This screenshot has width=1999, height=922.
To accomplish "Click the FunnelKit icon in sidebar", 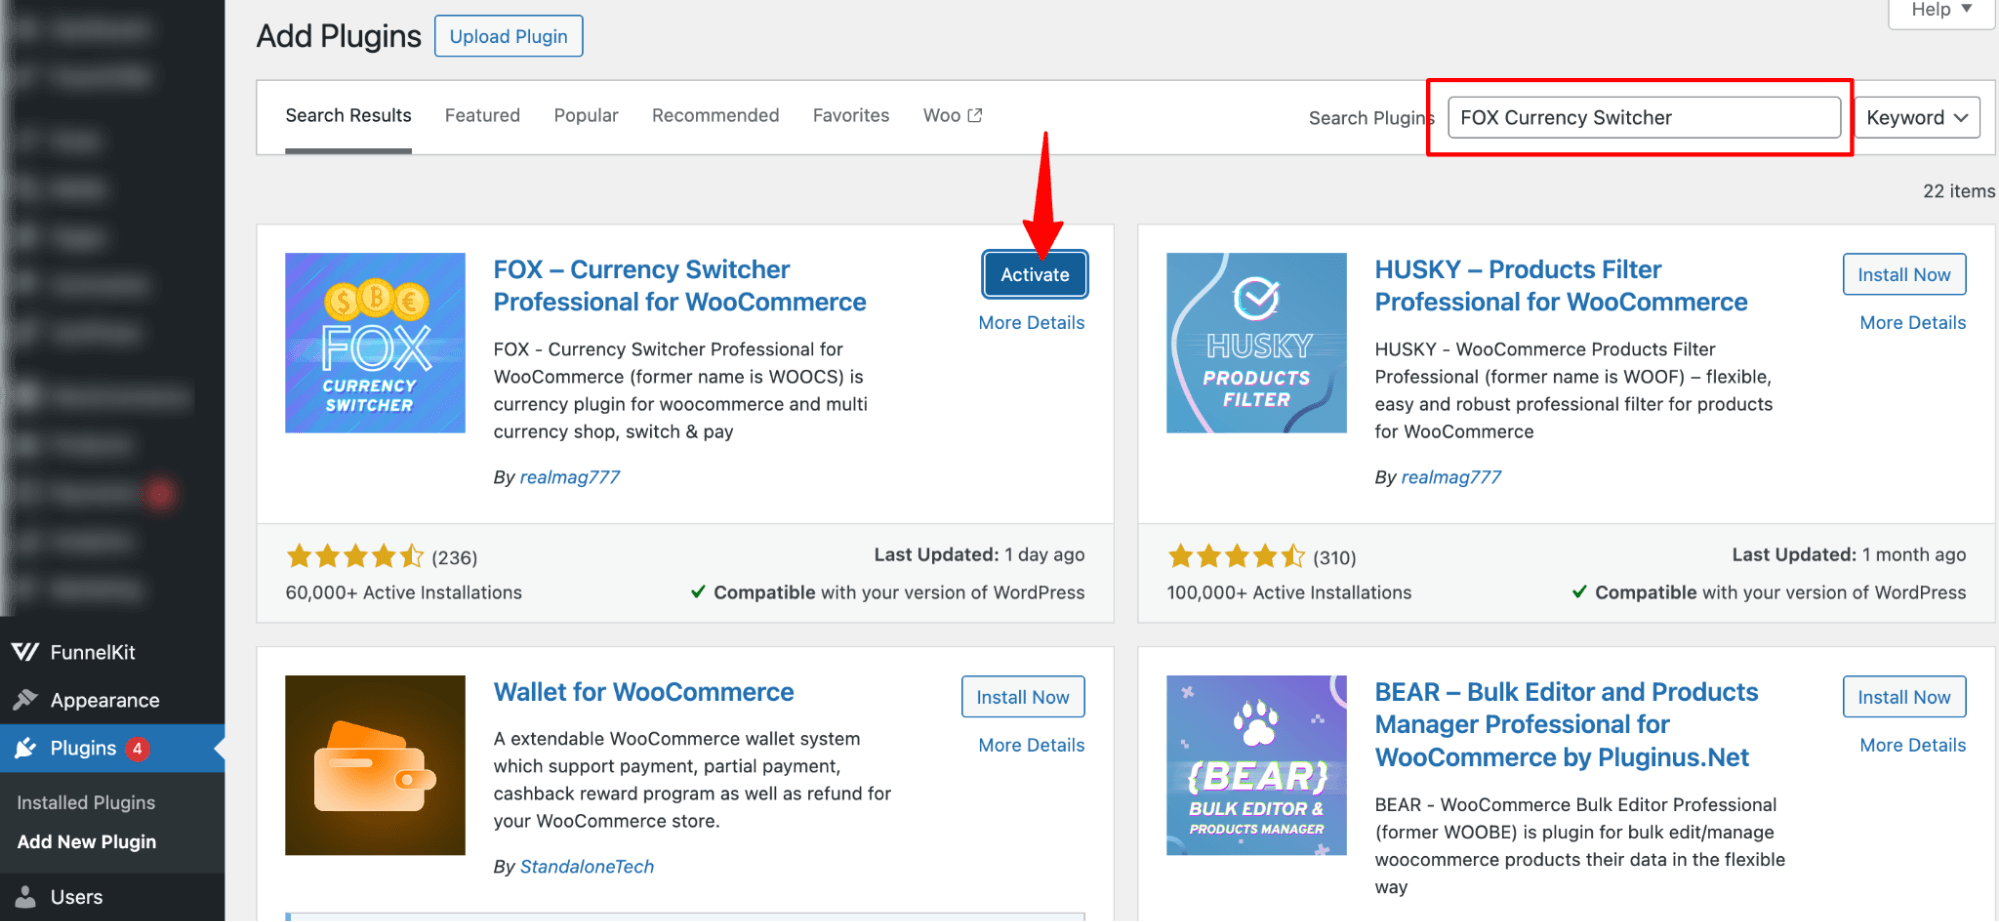I will click(x=25, y=652).
